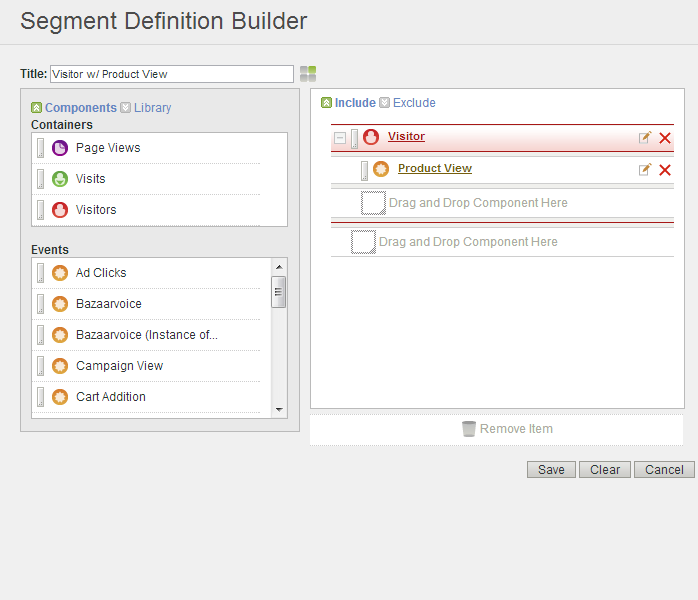The height and width of the screenshot is (600, 698).
Task: Click the red Visitors container icon
Action: pyautogui.click(x=60, y=210)
